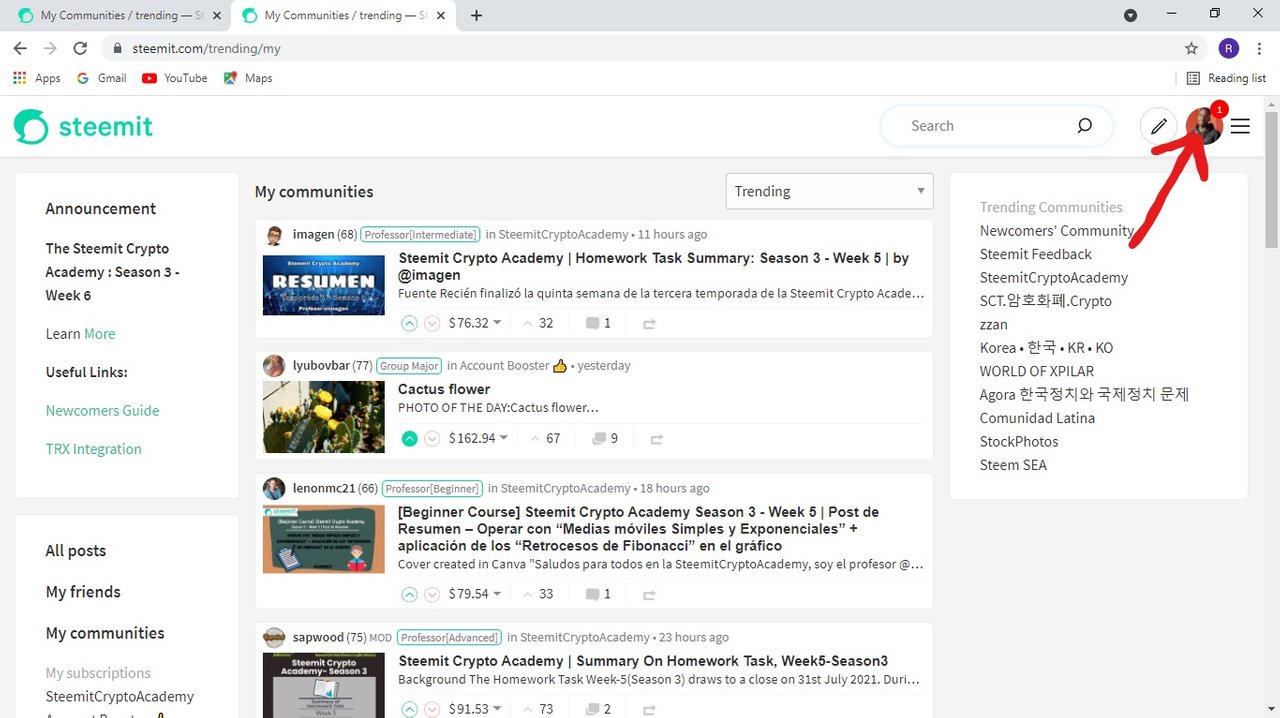Upvote sapwood's Summary On Homework post
This screenshot has width=1280, height=718.
coord(409,709)
